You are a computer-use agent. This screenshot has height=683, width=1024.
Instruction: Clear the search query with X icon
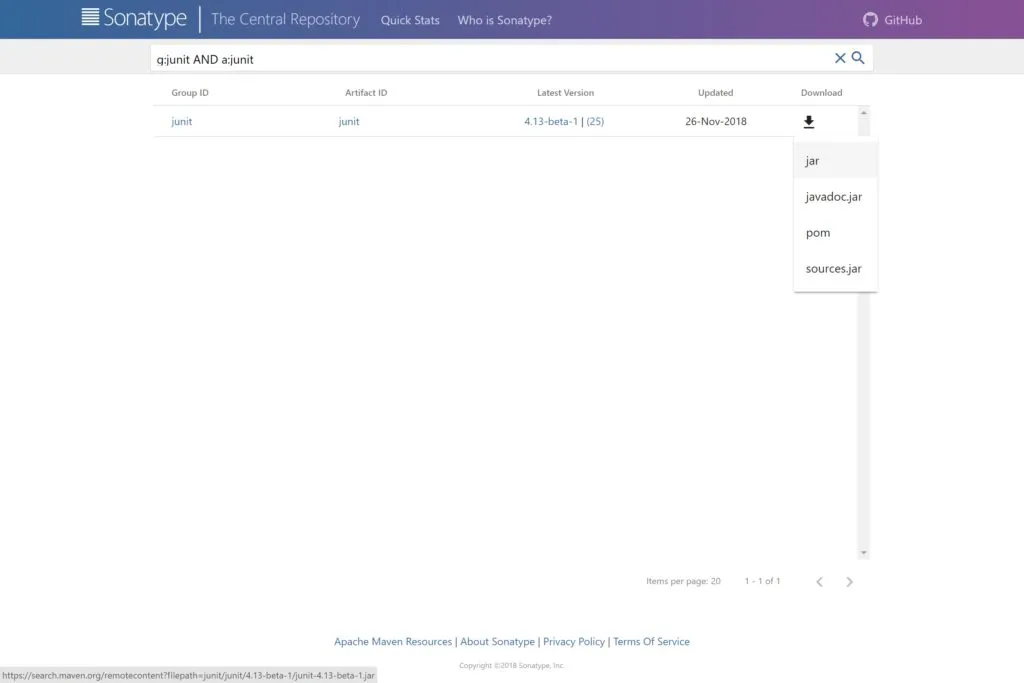pyautogui.click(x=840, y=58)
